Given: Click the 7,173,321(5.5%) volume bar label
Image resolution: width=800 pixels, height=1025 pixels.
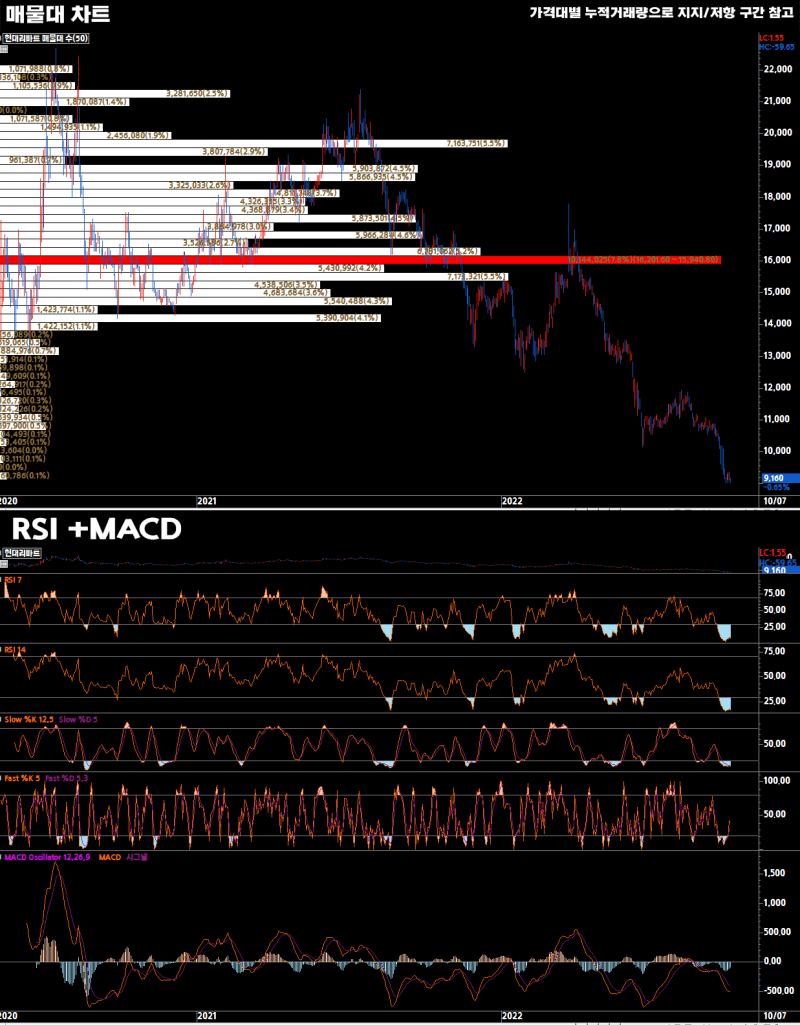Looking at the screenshot, I should coord(477,277).
